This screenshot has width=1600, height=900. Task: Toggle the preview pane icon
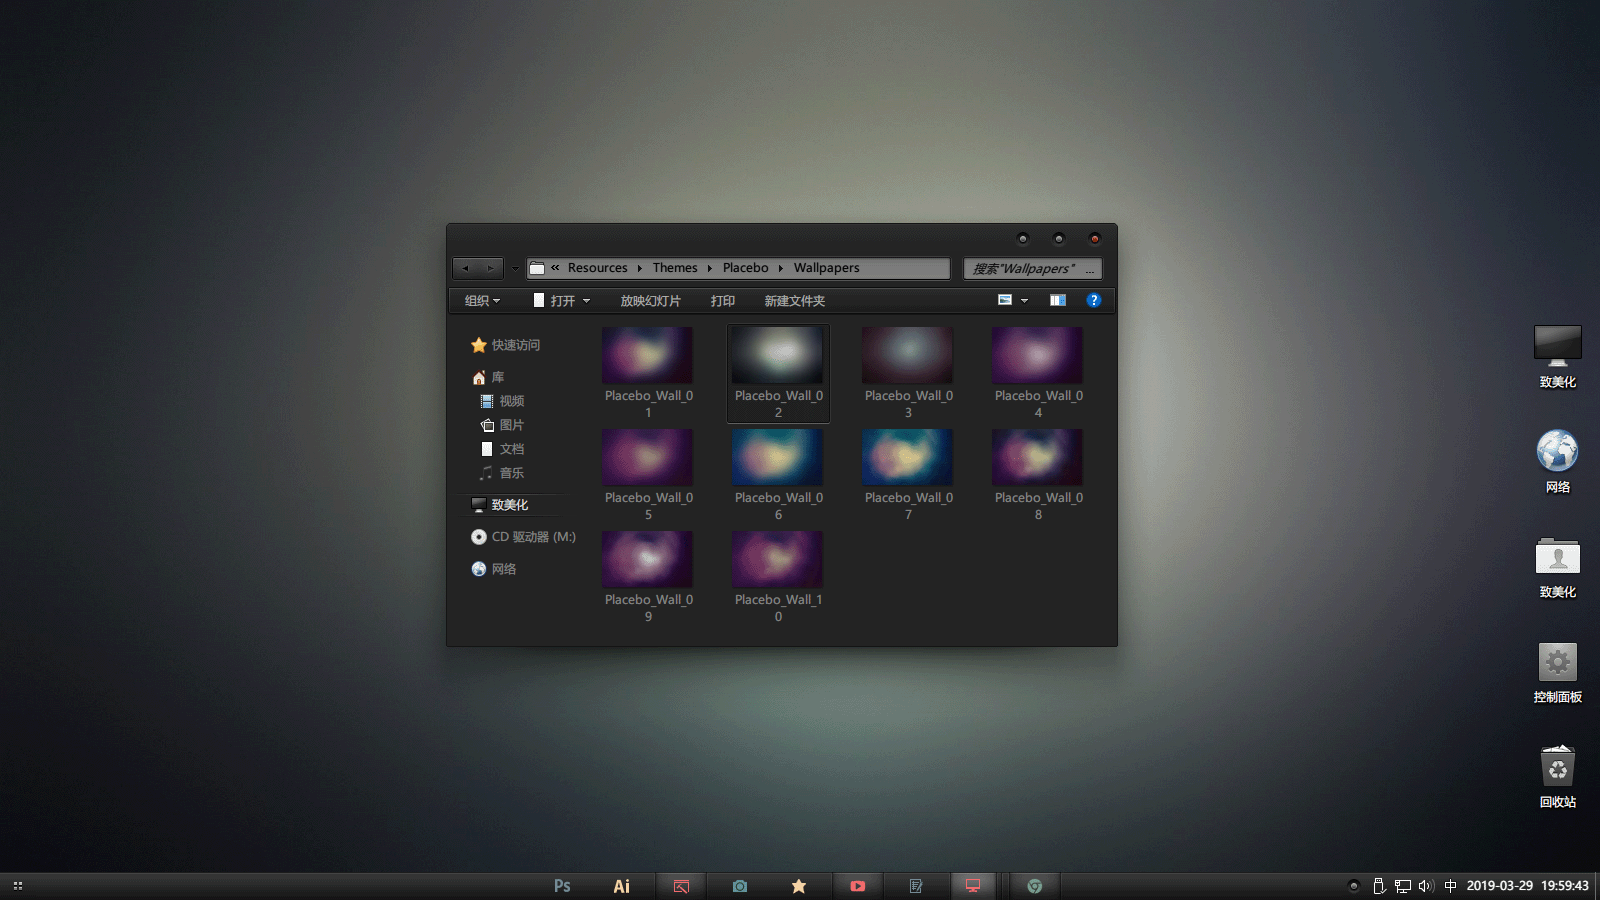tap(1057, 300)
